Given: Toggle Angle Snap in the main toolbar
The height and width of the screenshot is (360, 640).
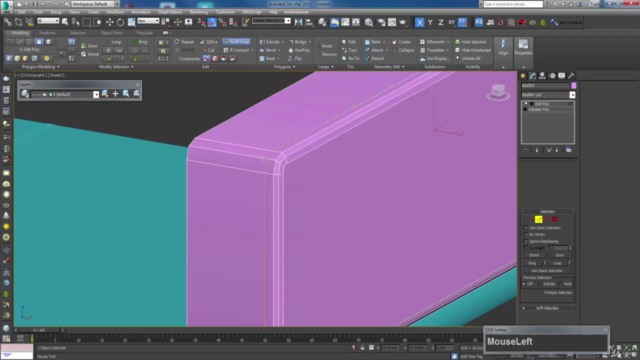Looking at the screenshot, I should pos(212,22).
